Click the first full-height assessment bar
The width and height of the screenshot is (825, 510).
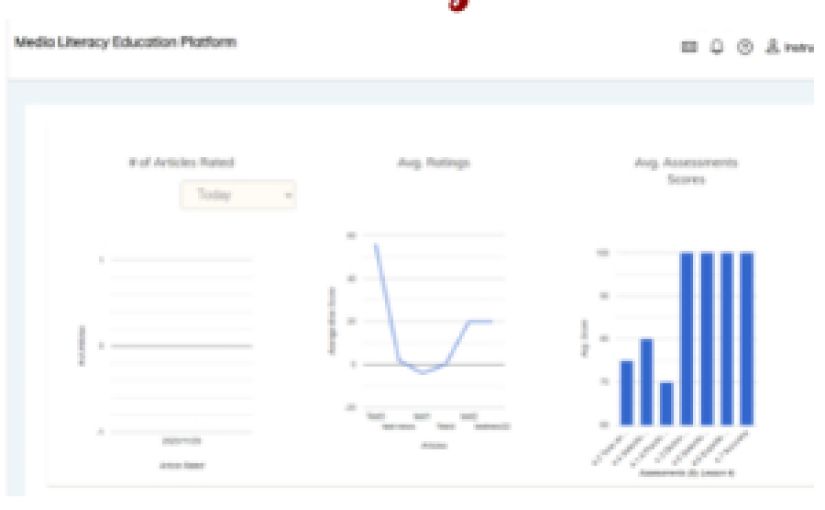click(x=686, y=338)
